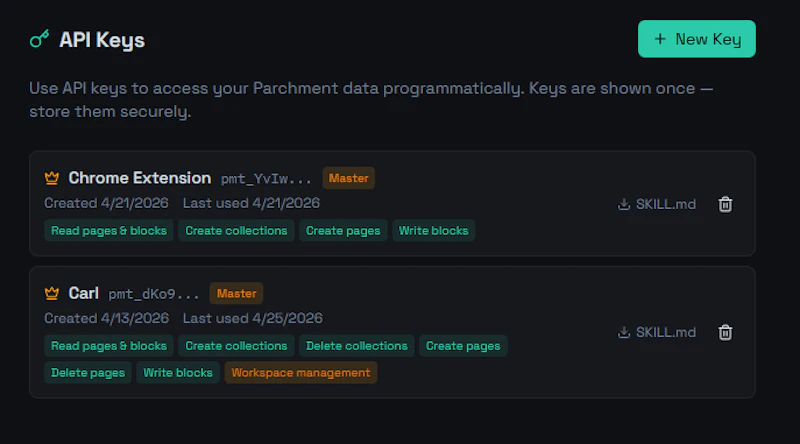Delete the Chrome Extension key via trash icon
Image resolution: width=800 pixels, height=444 pixels.
pyautogui.click(x=725, y=204)
